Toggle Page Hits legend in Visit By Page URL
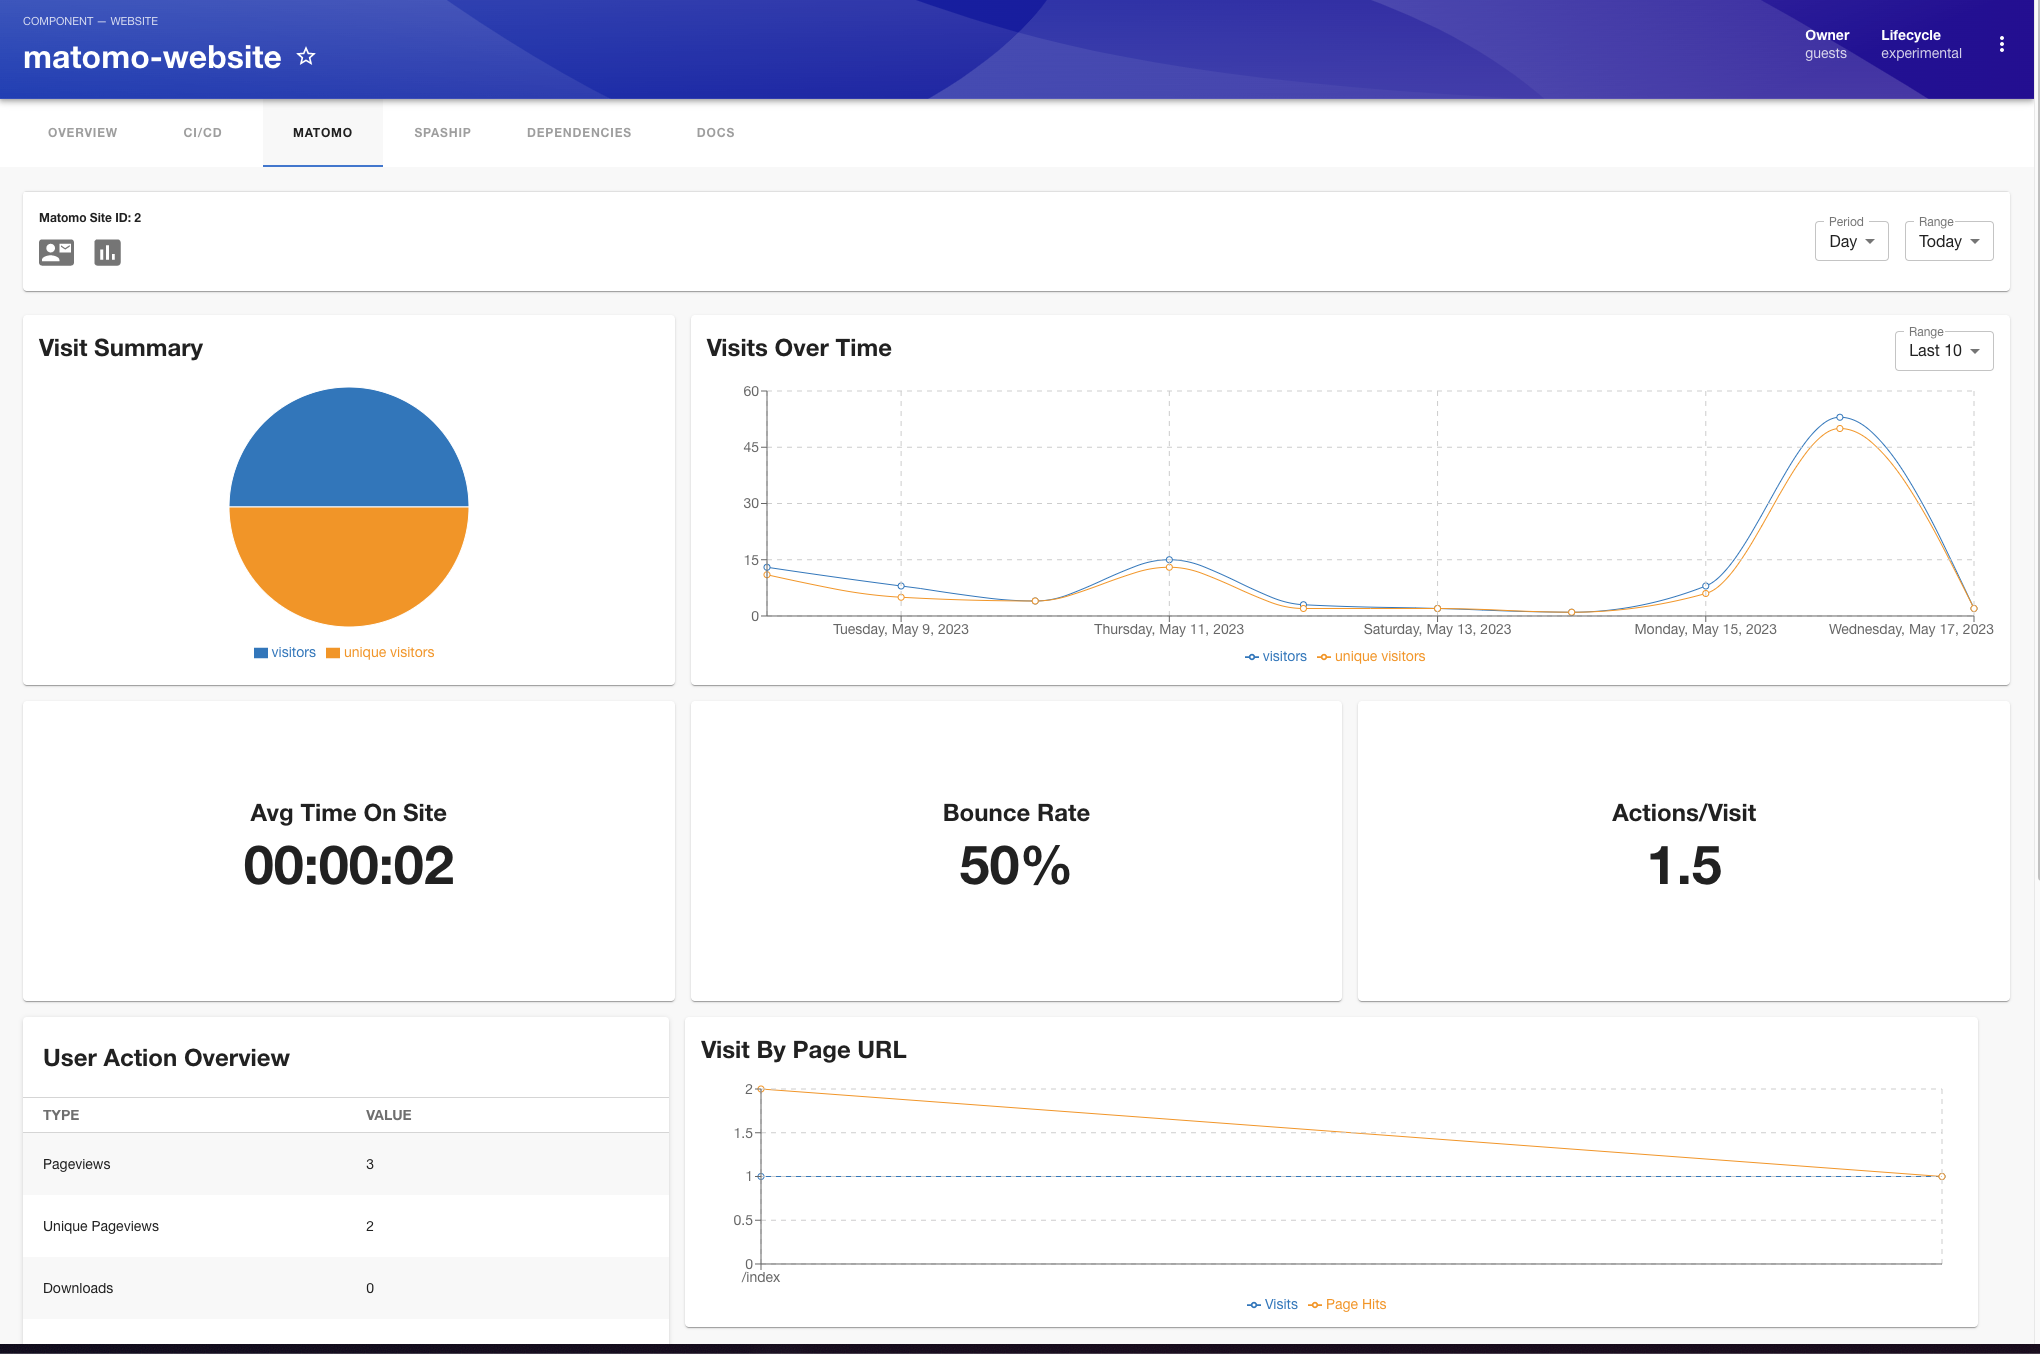The width and height of the screenshot is (2040, 1354). [1347, 1304]
